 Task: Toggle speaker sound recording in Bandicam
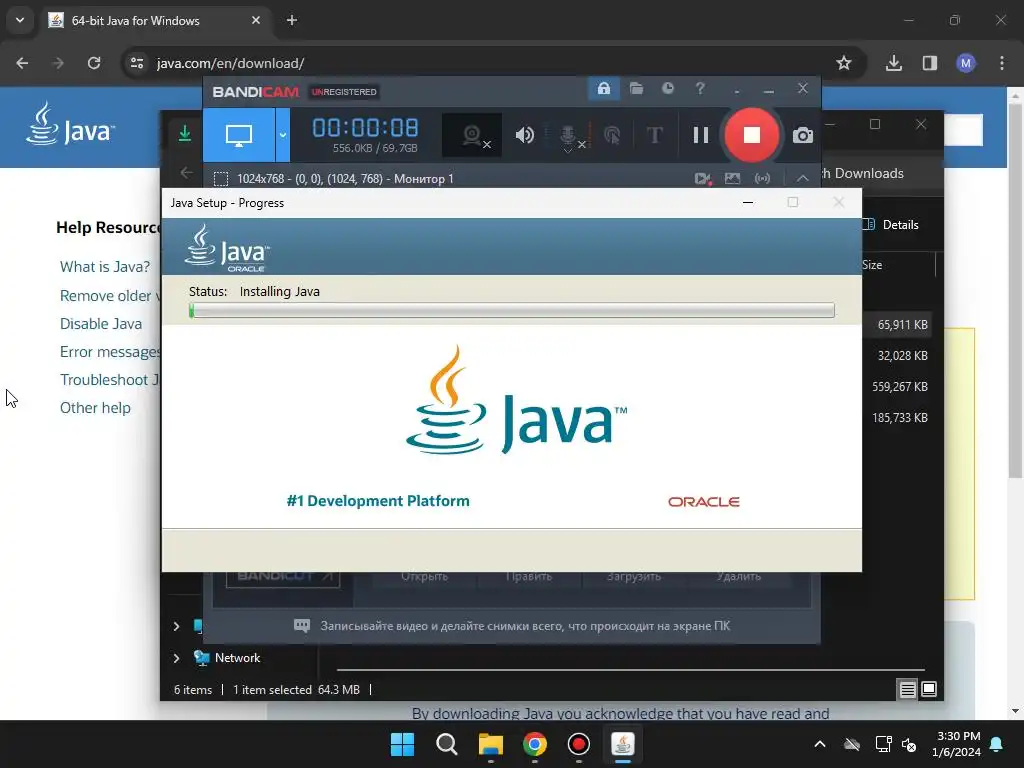click(524, 135)
